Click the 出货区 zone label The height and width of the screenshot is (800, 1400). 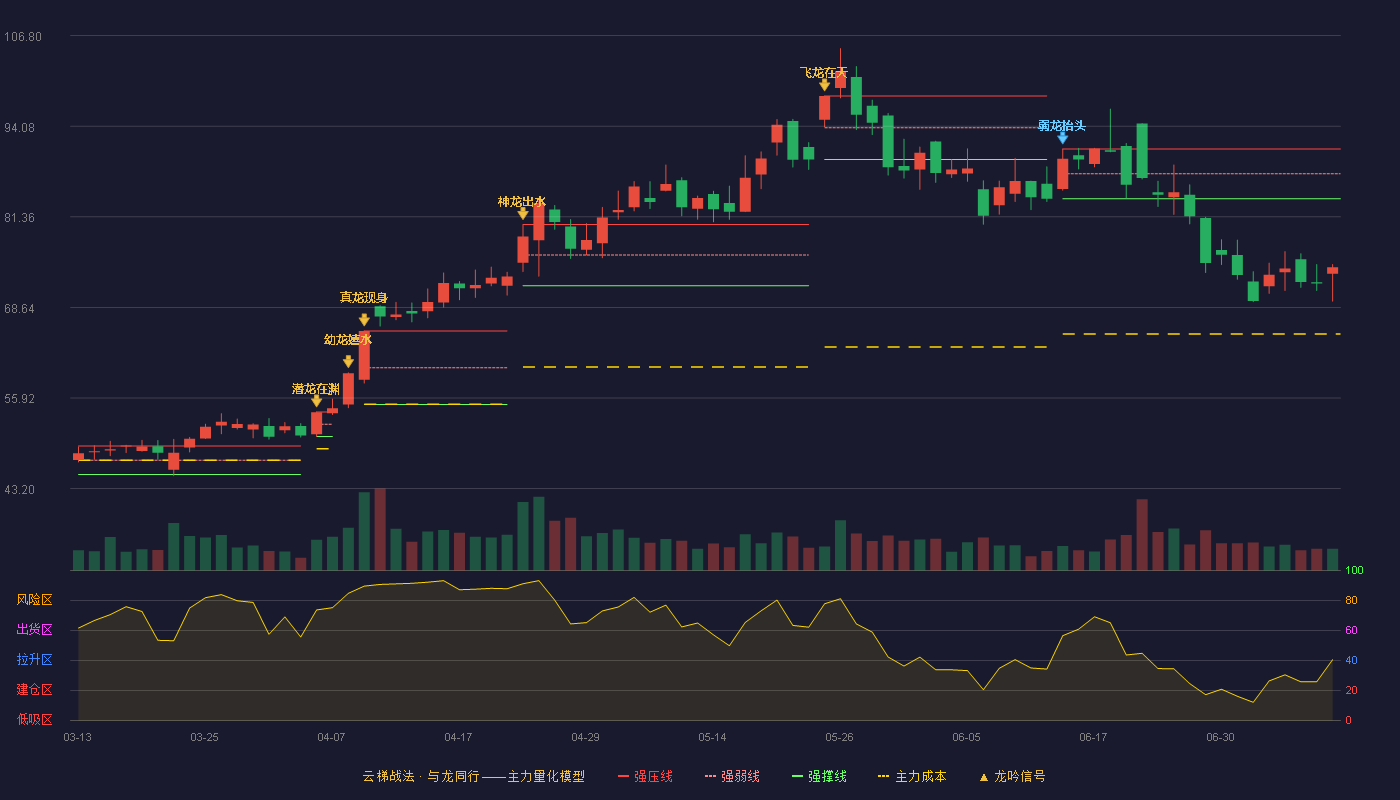point(34,630)
